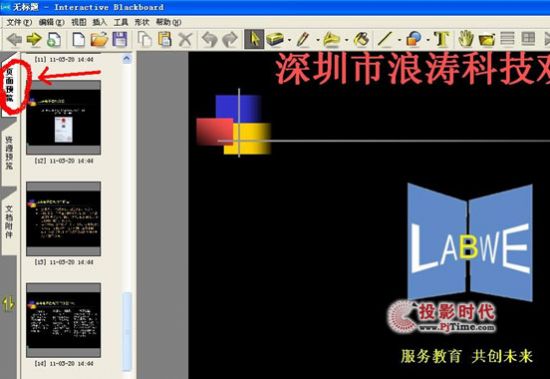The image size is (550, 379).
Task: Switch to the 资源预览 side tab
Action: click(9, 153)
